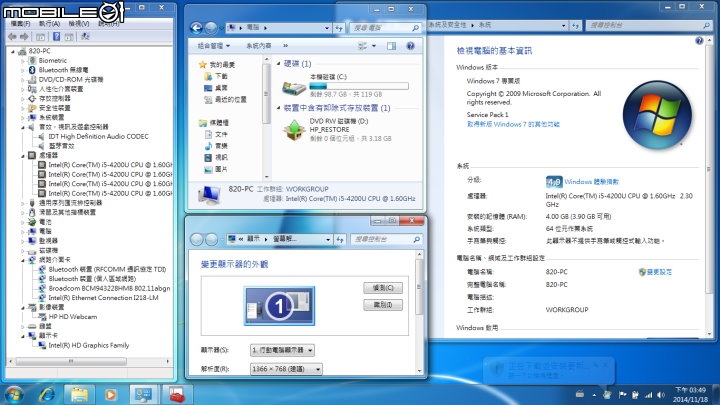
Task: Select Intel(R) HD Graphics Family adapter
Action: click(x=89, y=345)
